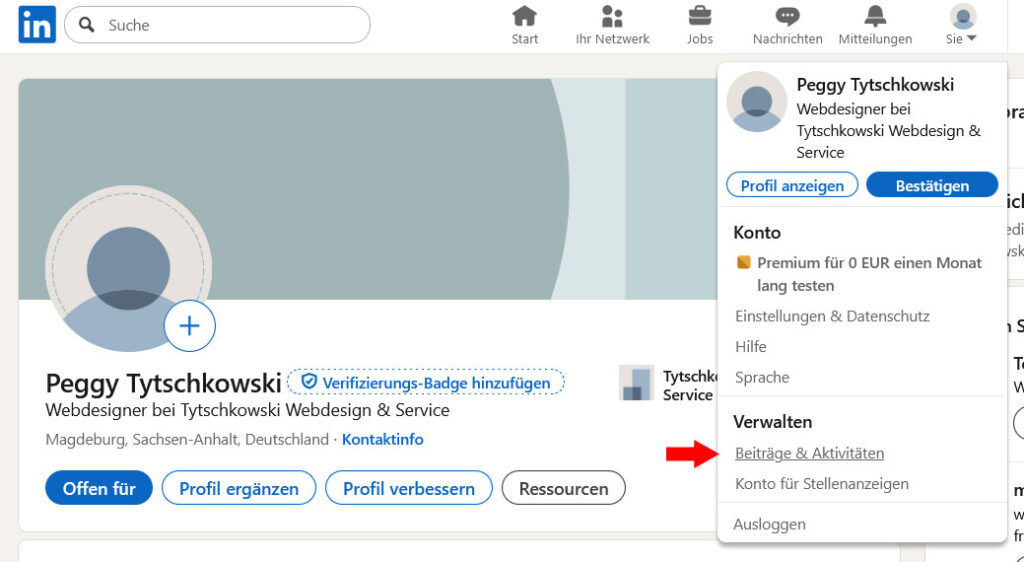Click Verifizierungs-Badge hinzufügen button
Viewport: 1024px width, 562px height.
(x=426, y=383)
